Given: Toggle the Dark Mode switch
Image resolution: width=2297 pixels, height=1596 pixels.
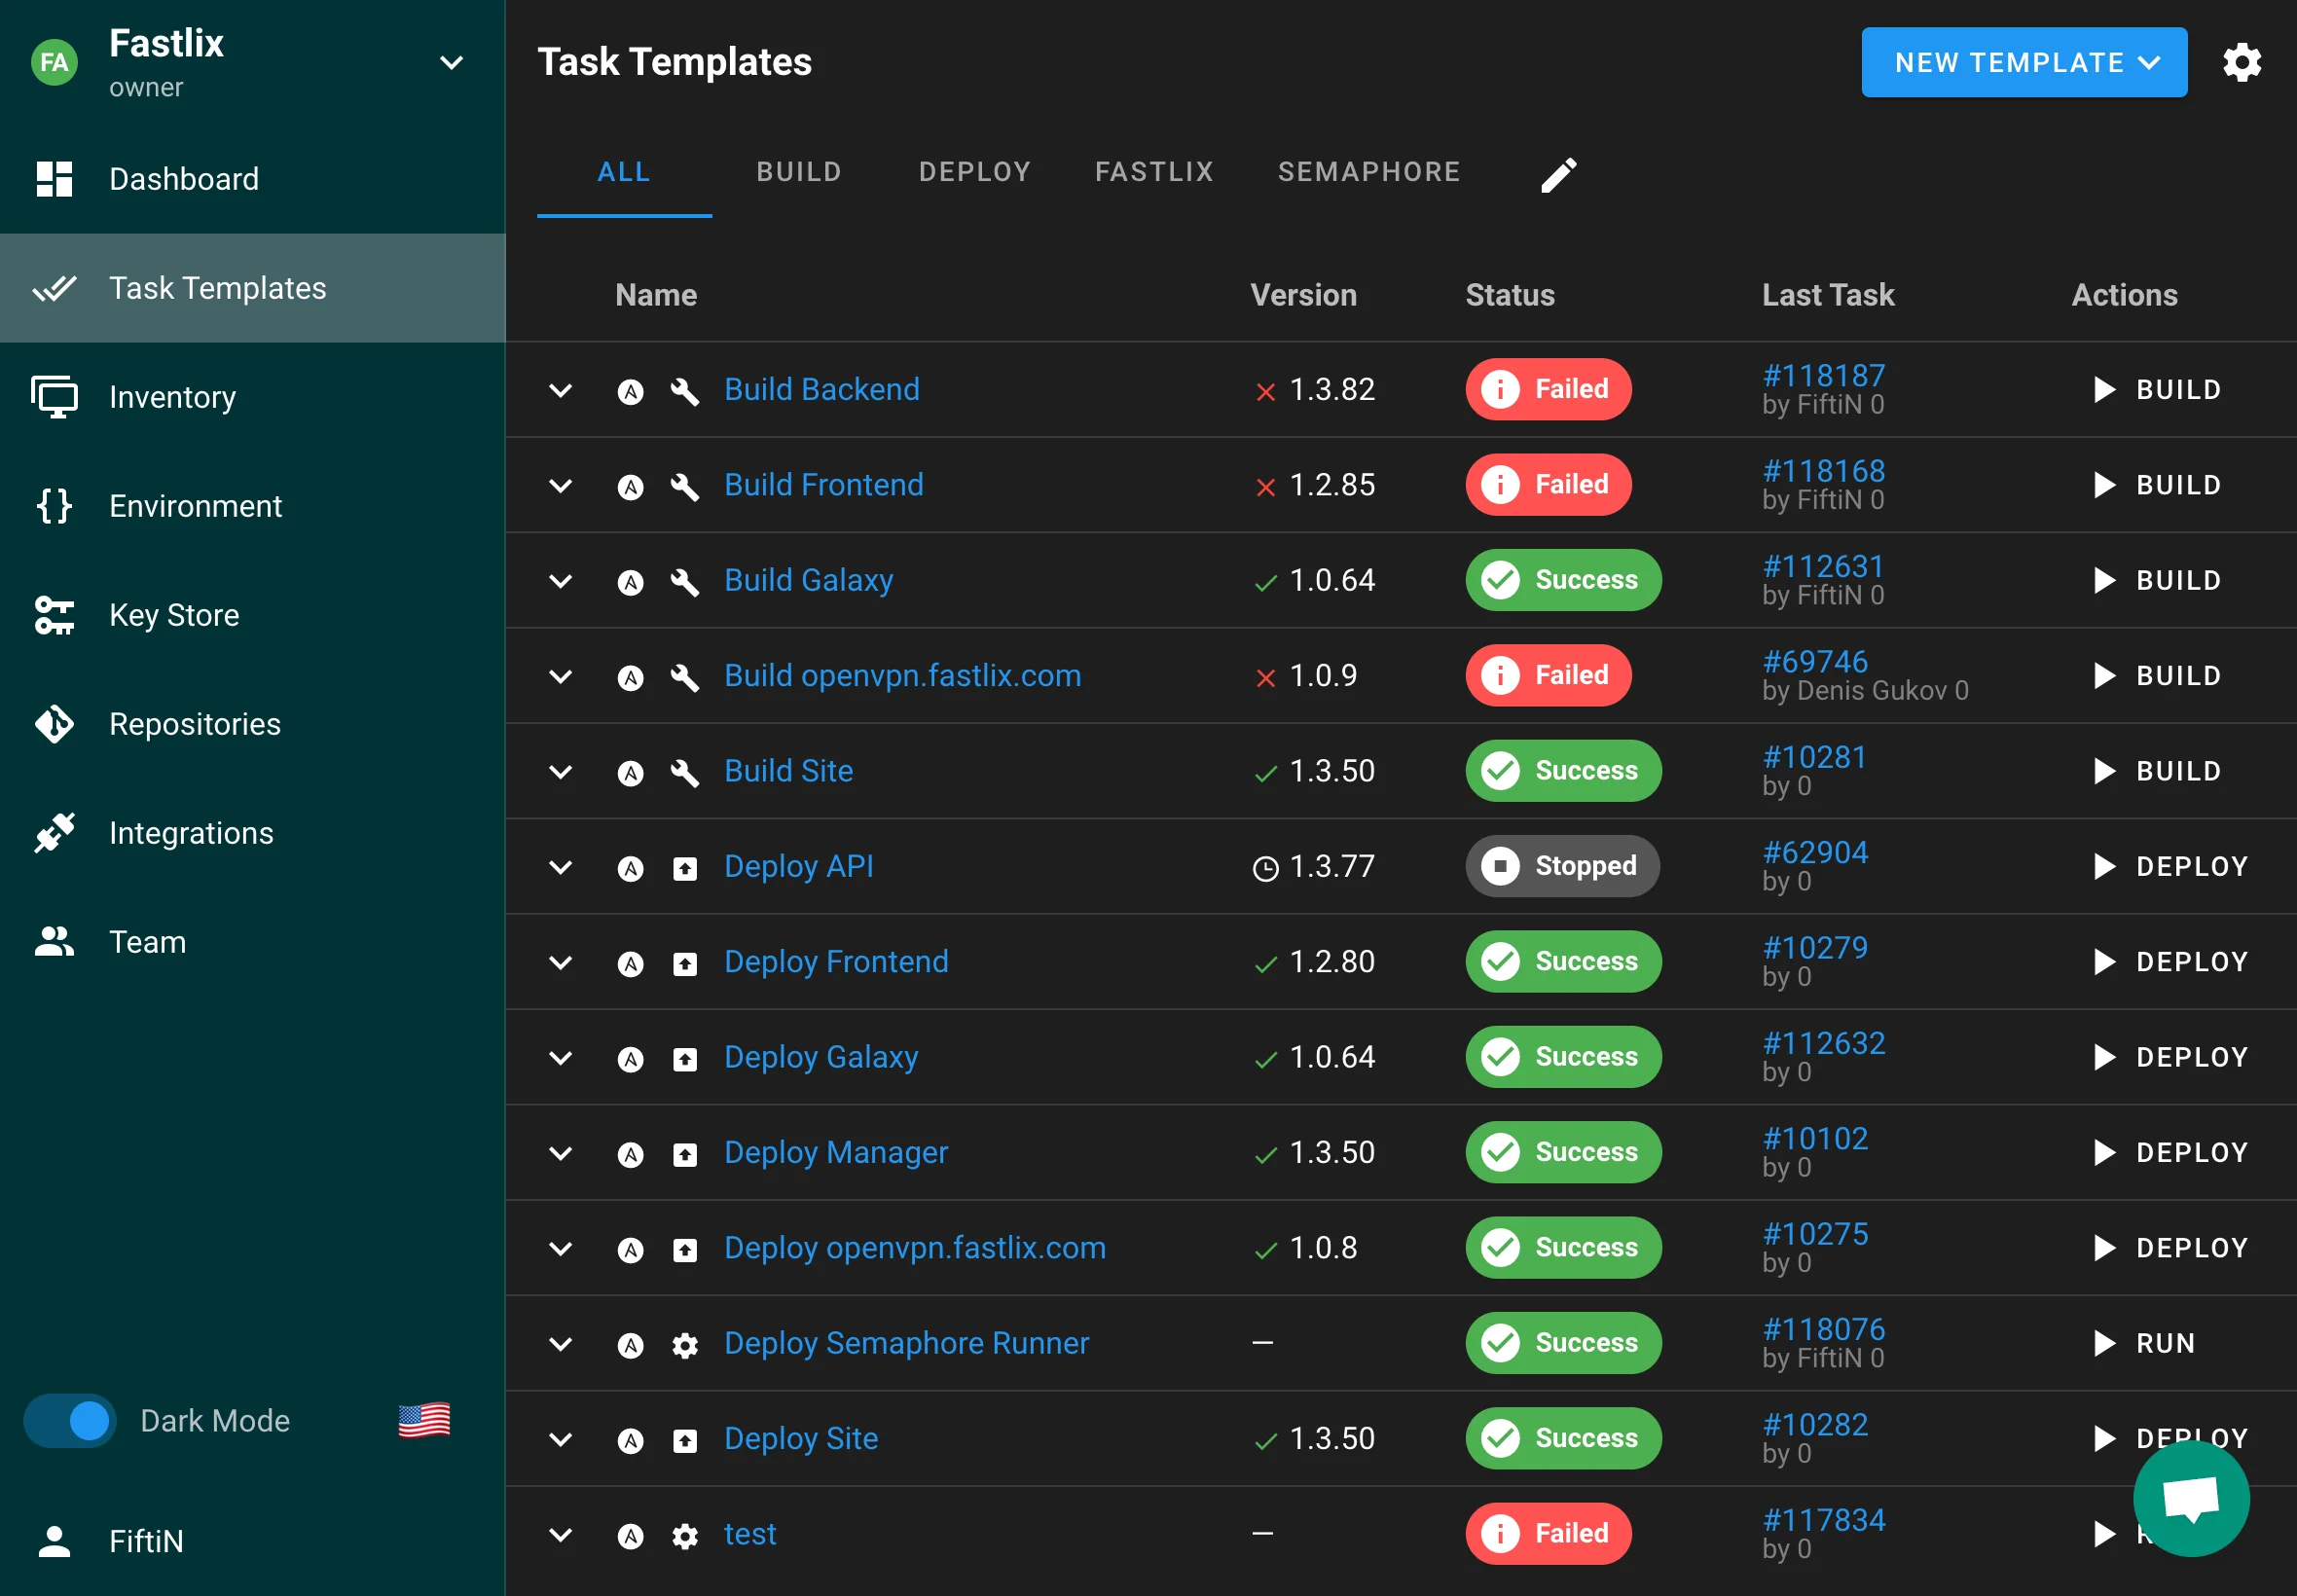Looking at the screenshot, I should [x=72, y=1420].
